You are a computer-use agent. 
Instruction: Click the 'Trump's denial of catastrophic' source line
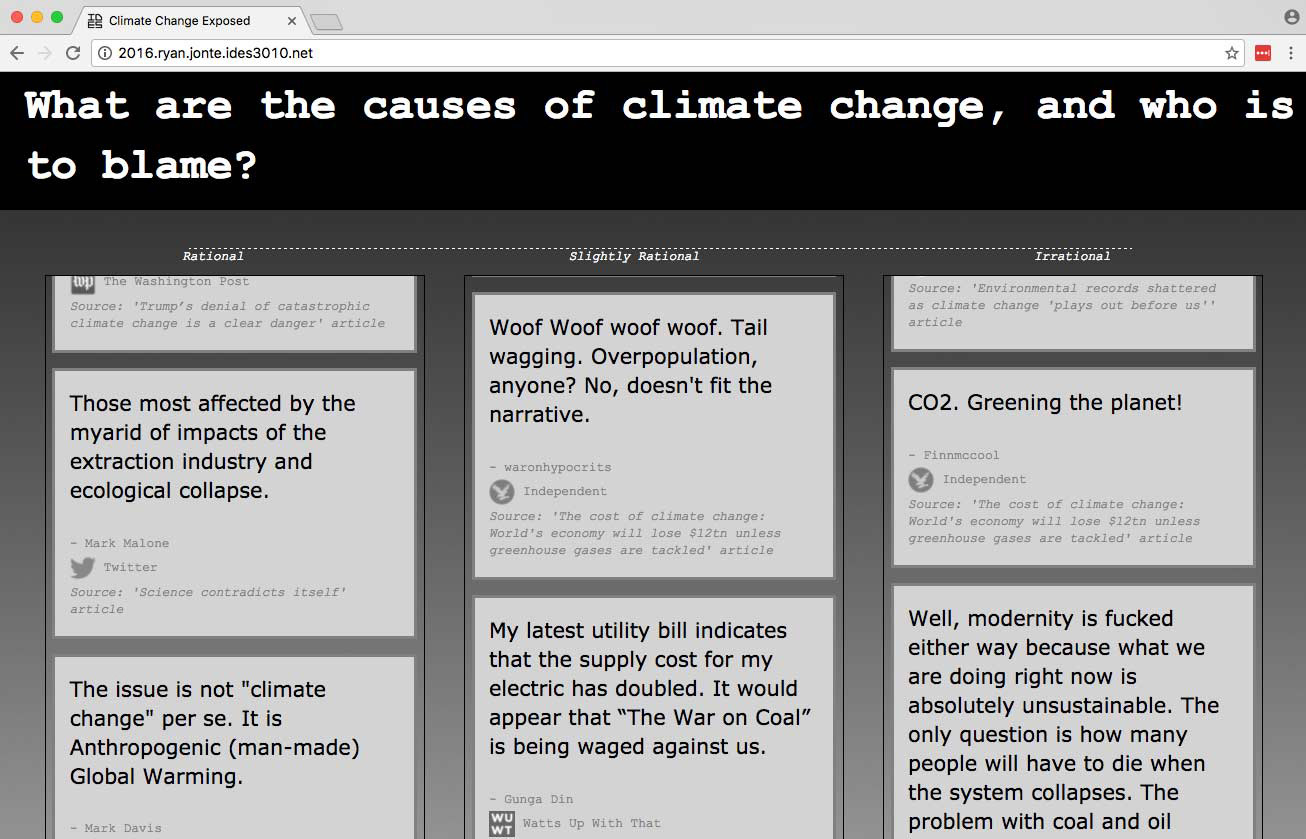pyautogui.click(x=227, y=314)
